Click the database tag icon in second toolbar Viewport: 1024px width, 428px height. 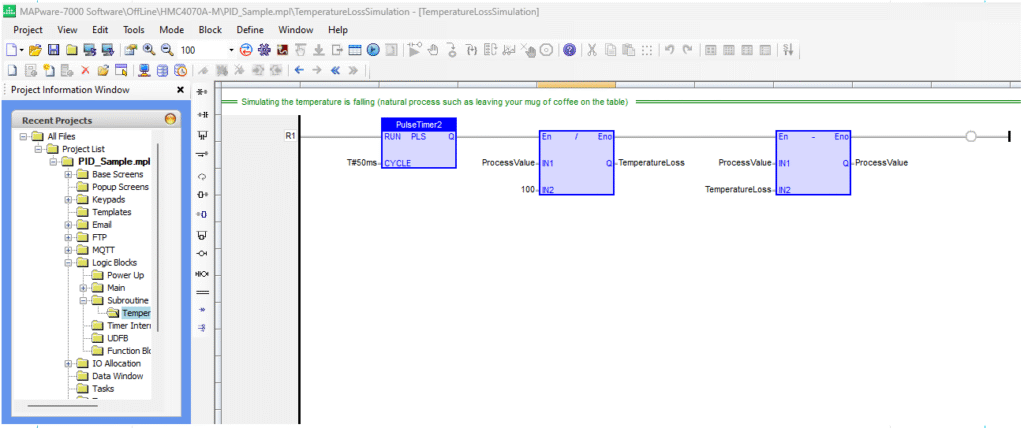tap(163, 70)
